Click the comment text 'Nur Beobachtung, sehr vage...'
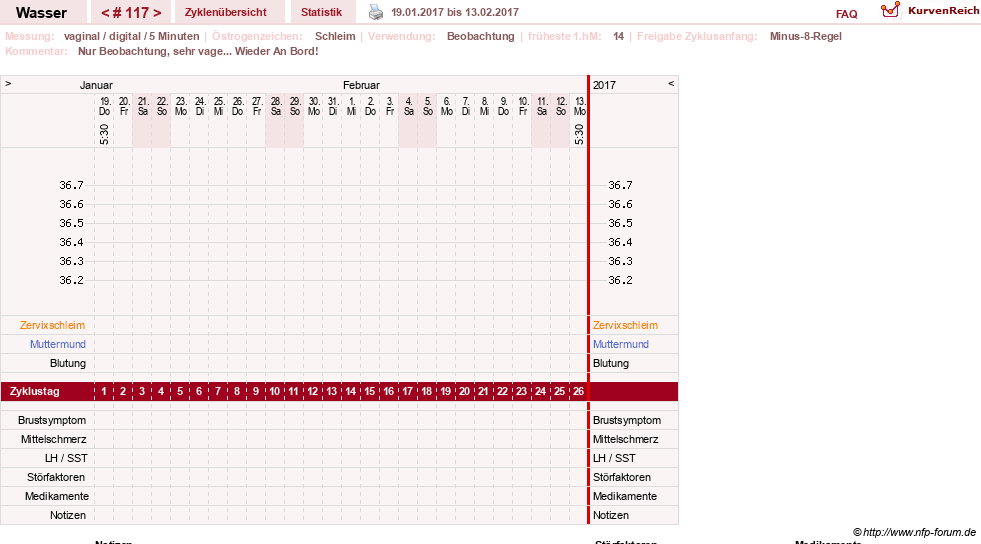This screenshot has height=544, width=981. point(198,51)
